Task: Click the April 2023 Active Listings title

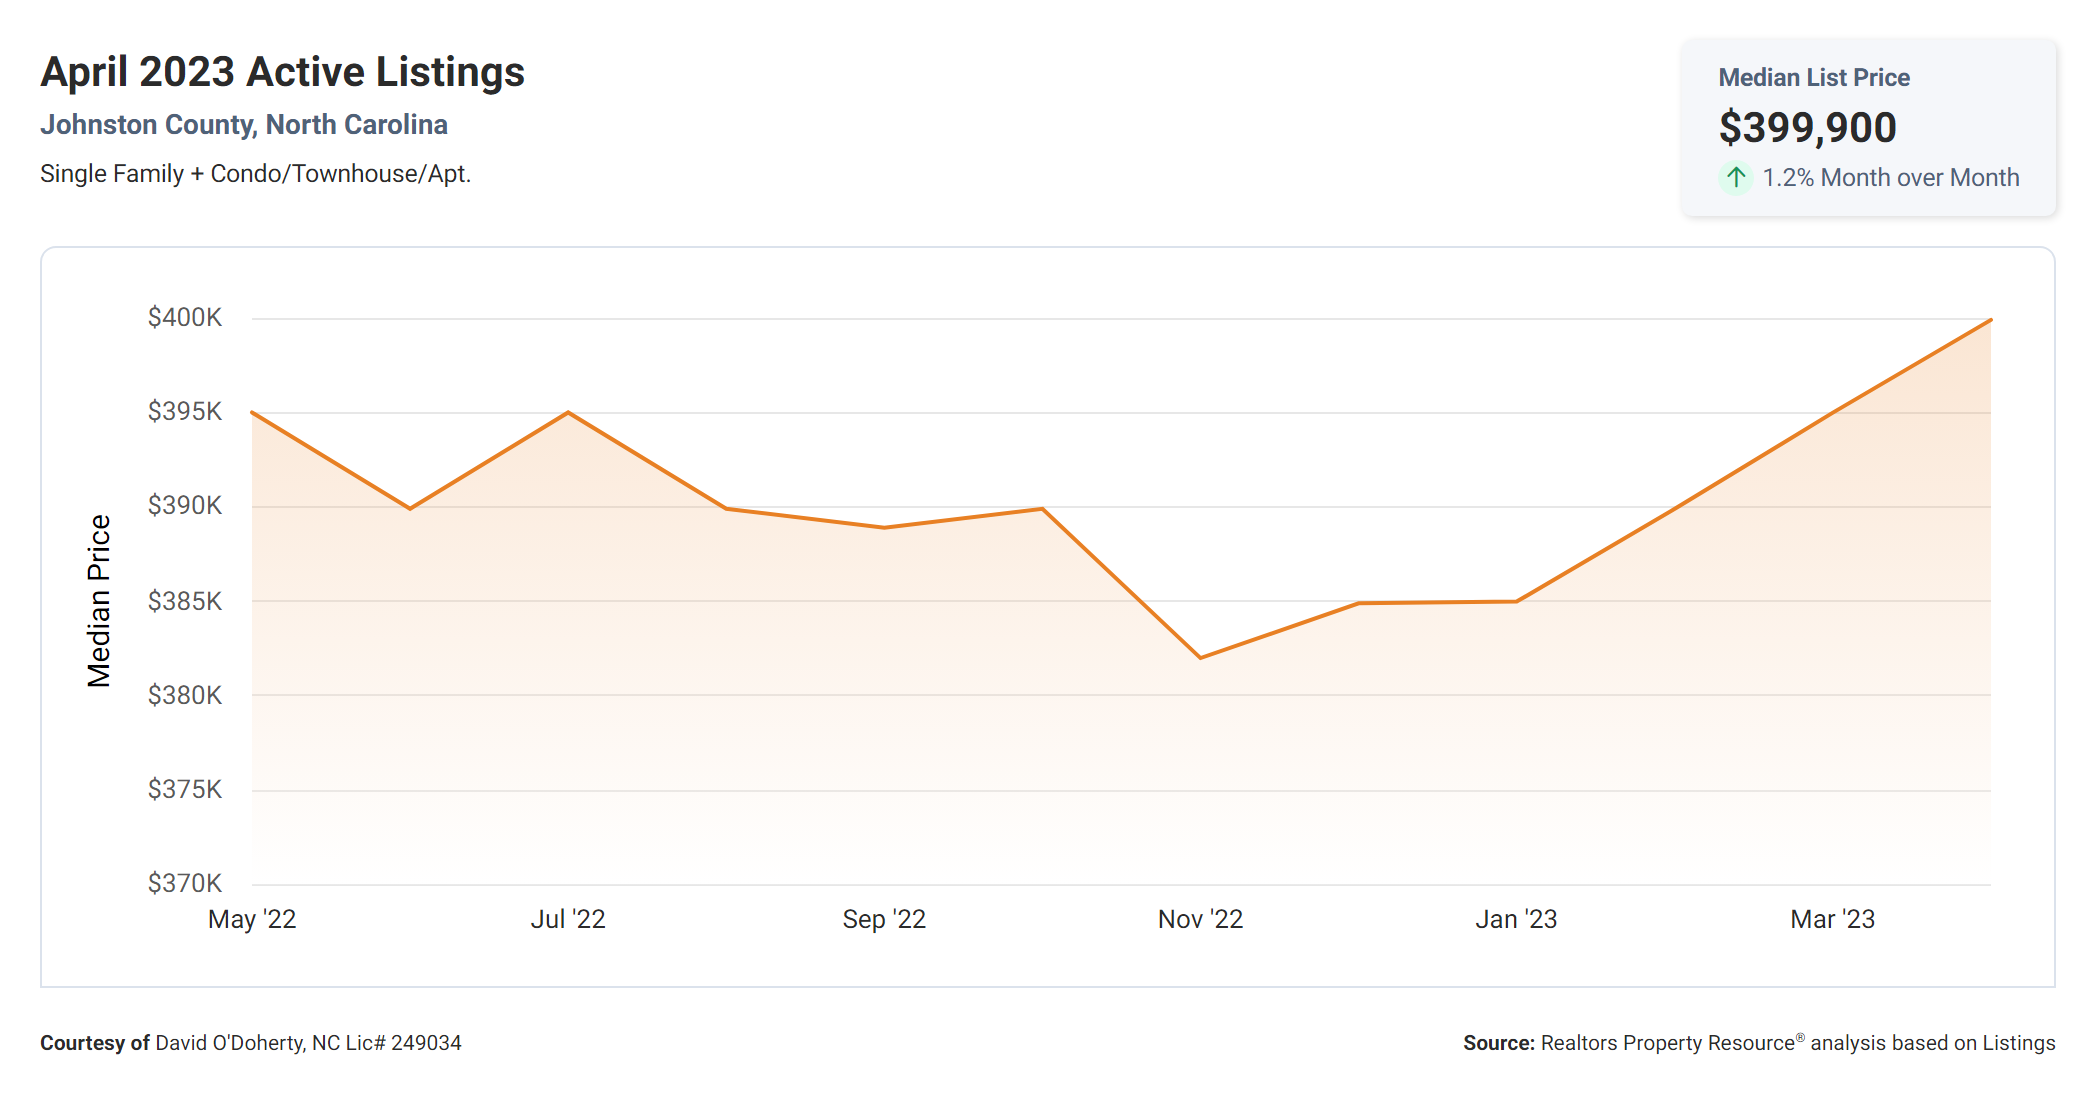Action: pos(282,72)
